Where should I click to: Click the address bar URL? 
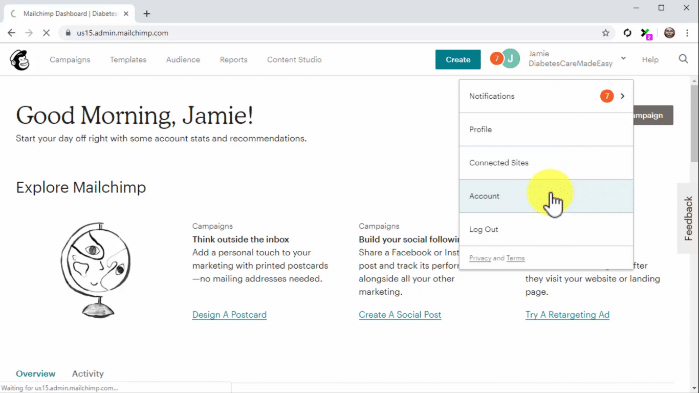pyautogui.click(x=122, y=33)
